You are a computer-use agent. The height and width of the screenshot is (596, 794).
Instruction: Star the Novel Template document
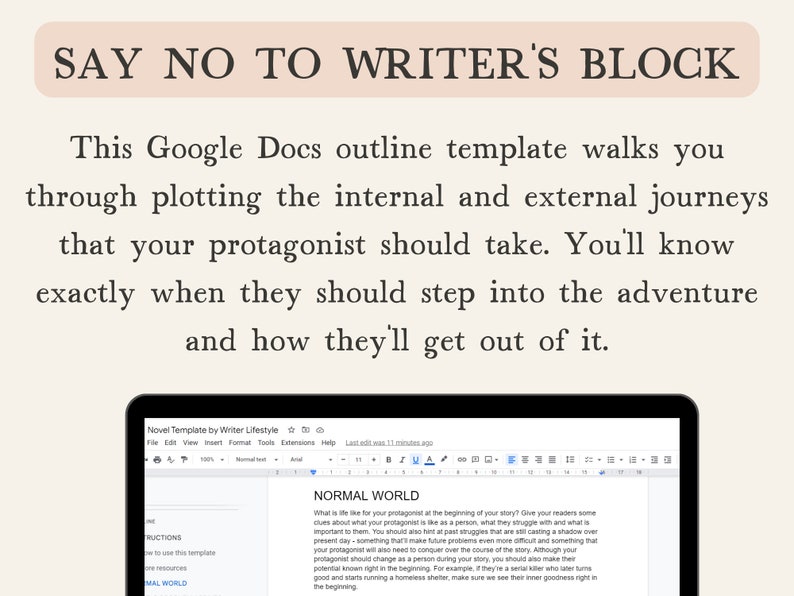[x=291, y=430]
